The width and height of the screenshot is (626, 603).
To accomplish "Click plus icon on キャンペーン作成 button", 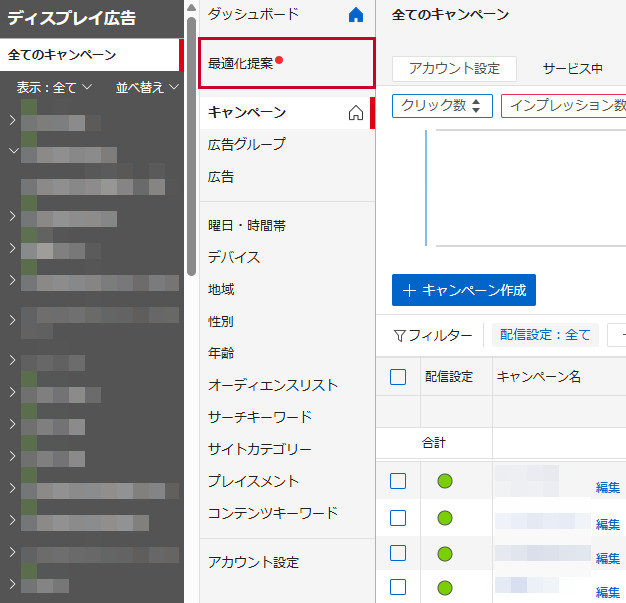I will (409, 290).
